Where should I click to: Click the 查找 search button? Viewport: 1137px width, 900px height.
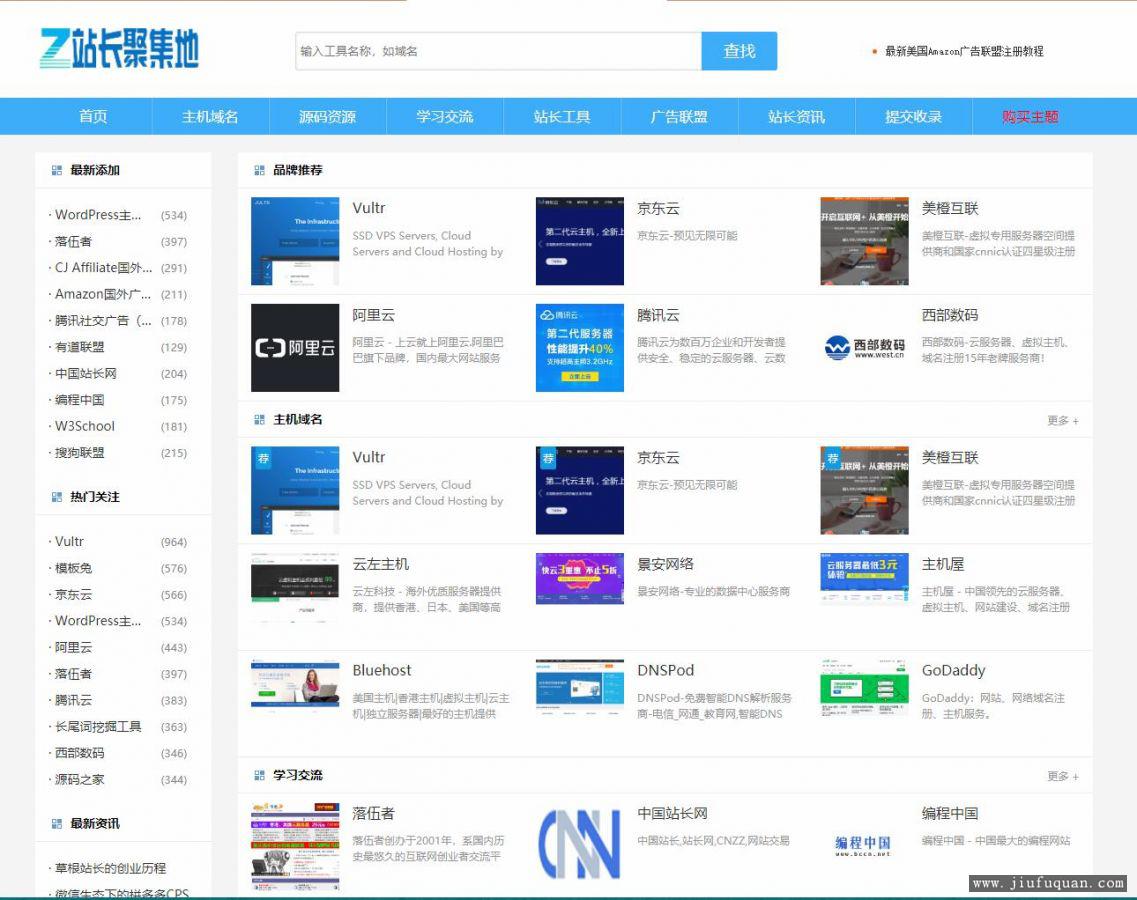739,51
